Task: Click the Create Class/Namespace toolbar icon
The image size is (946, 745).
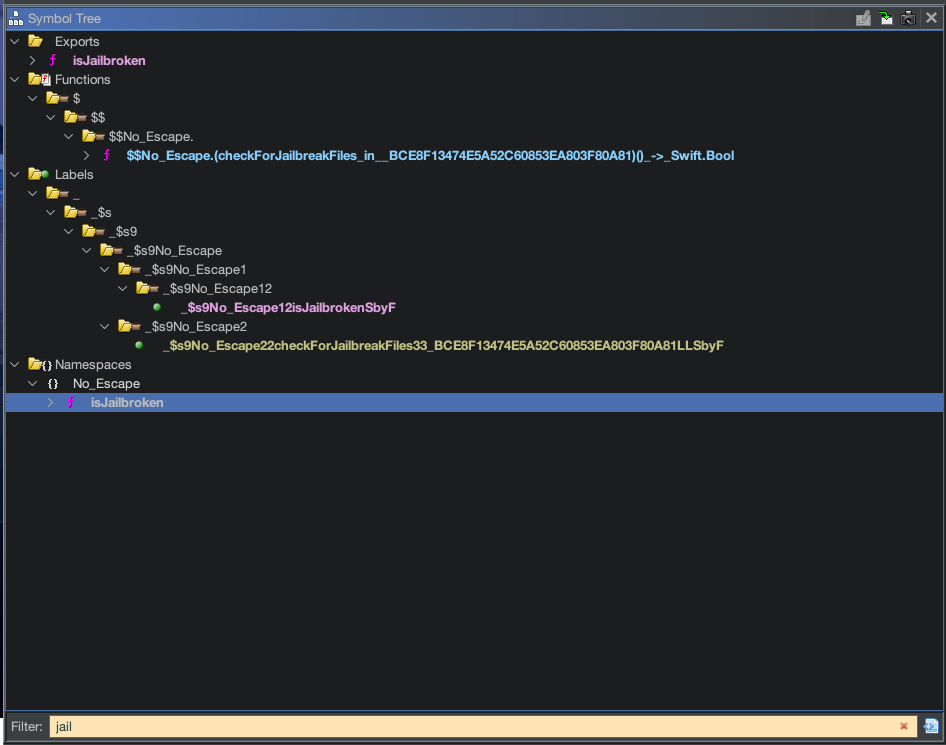Action: click(863, 18)
